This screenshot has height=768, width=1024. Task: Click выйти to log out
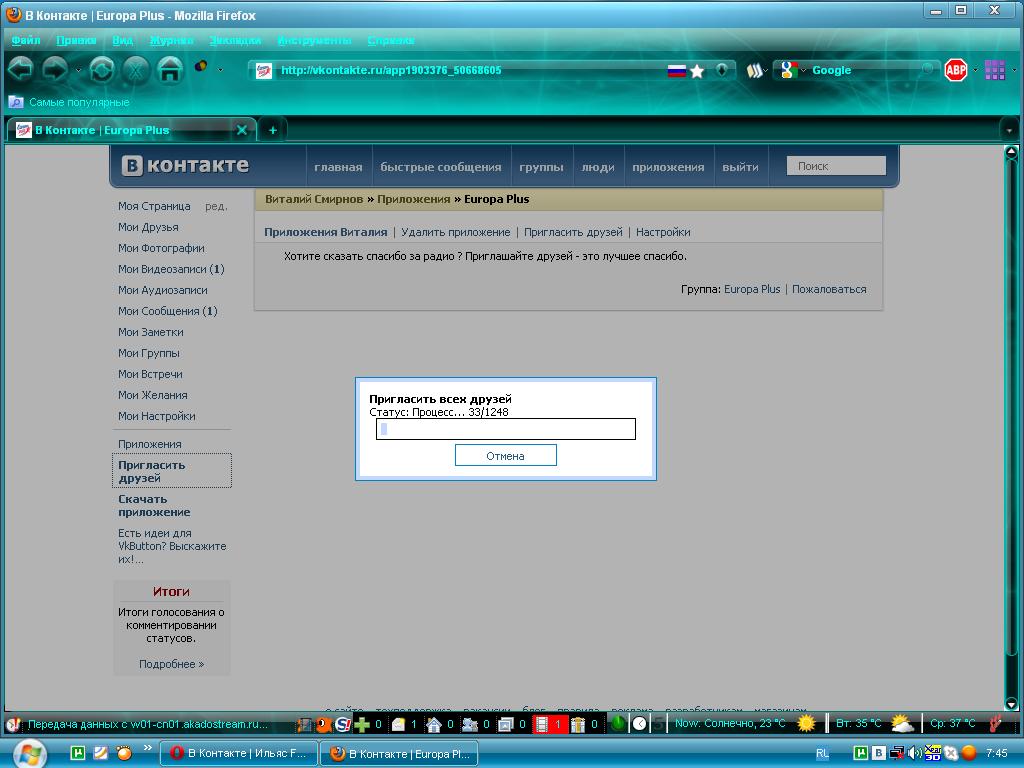tap(741, 167)
